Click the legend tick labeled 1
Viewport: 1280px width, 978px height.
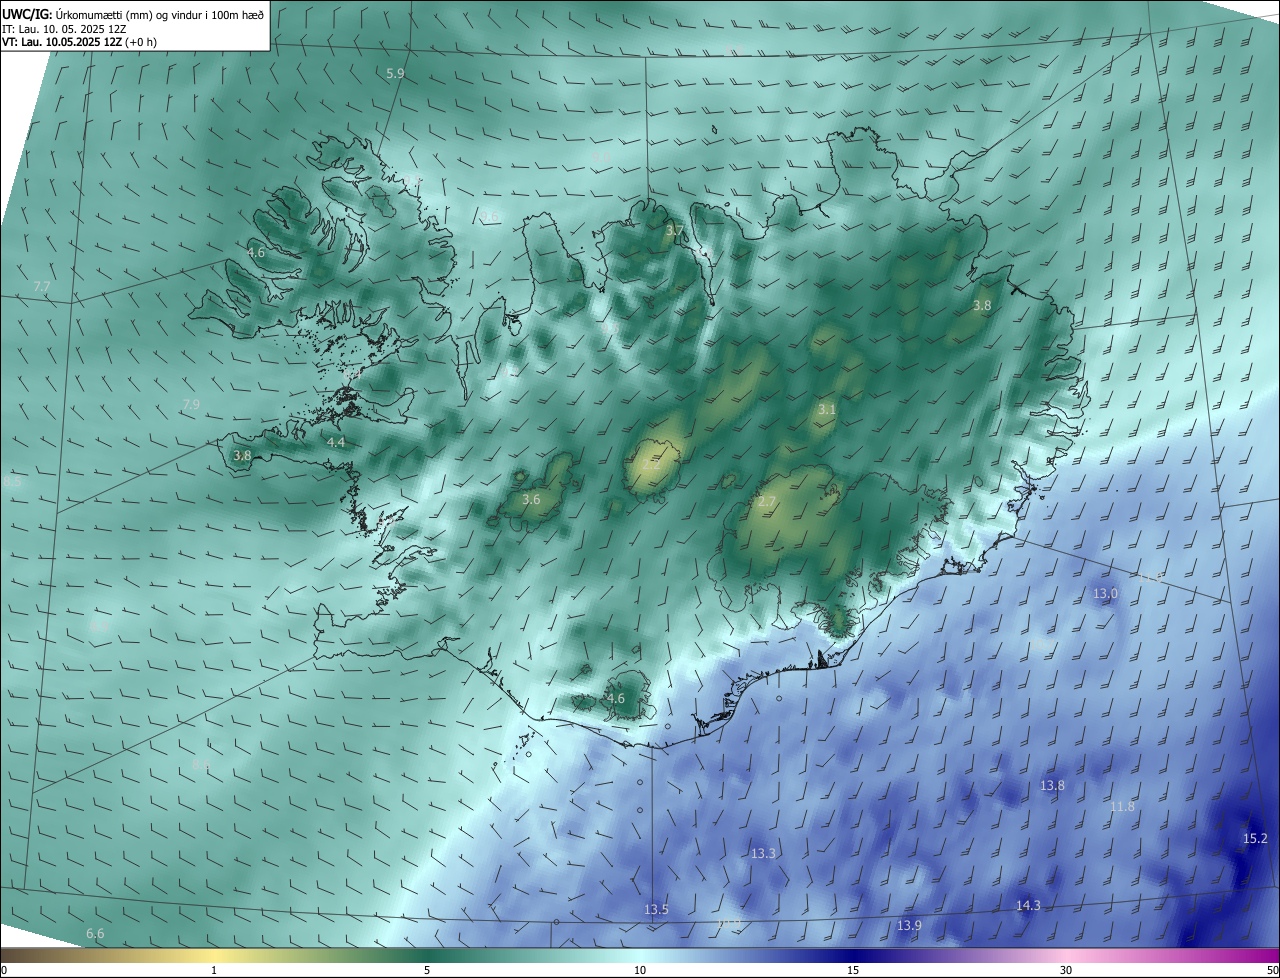click(x=214, y=970)
